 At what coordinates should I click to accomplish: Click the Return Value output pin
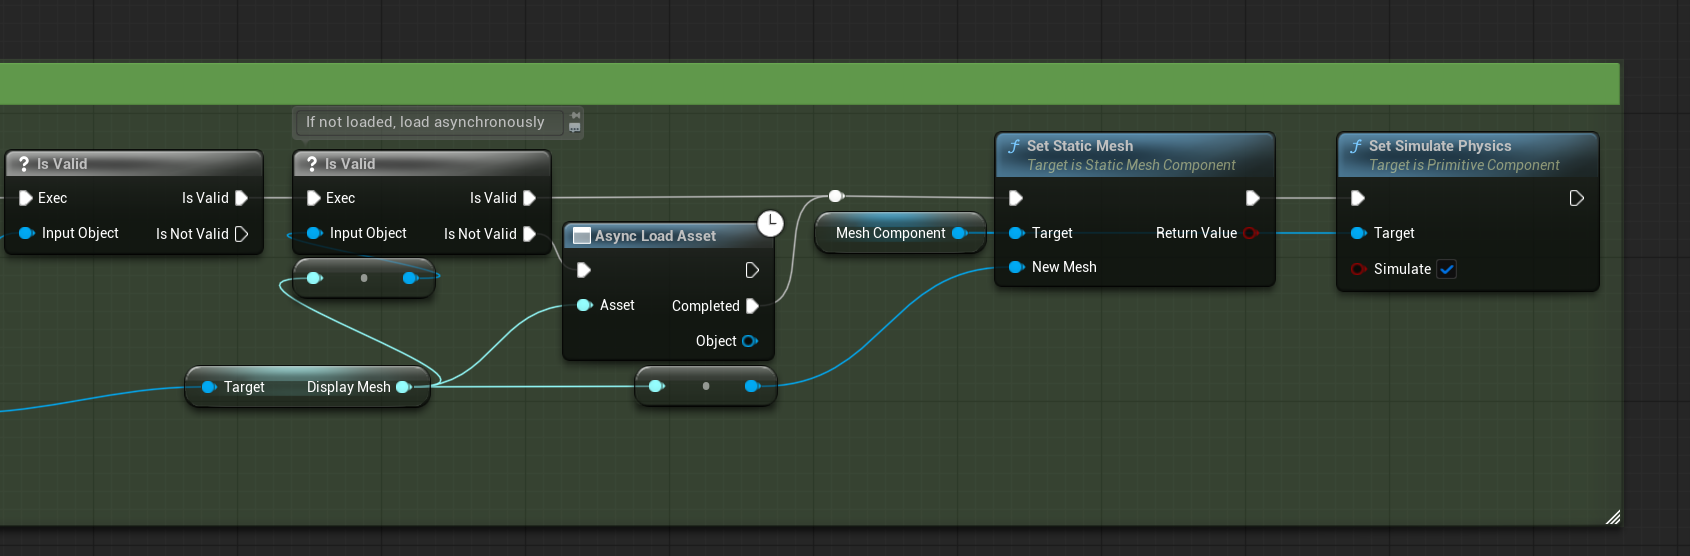coord(1250,233)
